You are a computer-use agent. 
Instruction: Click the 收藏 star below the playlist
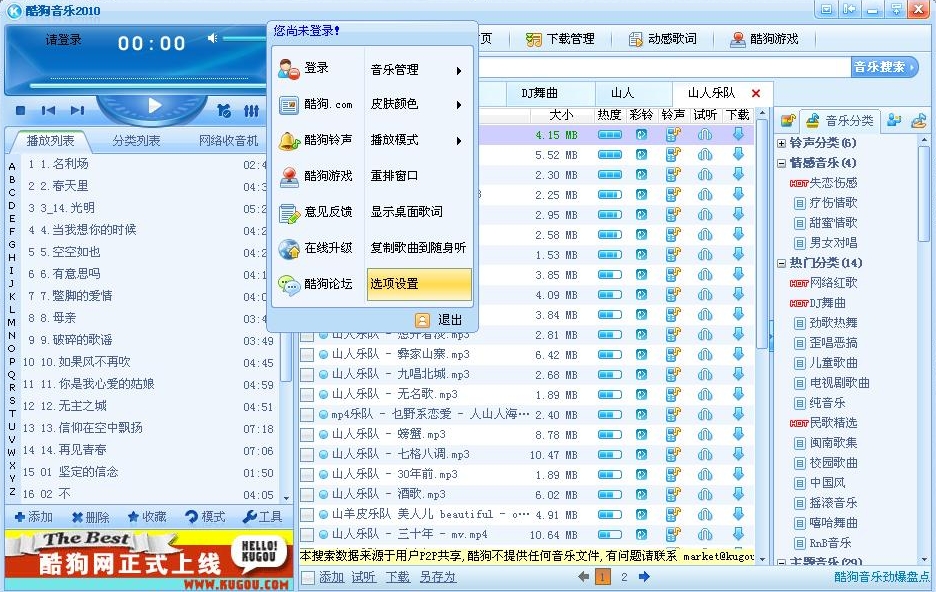pyautogui.click(x=147, y=517)
